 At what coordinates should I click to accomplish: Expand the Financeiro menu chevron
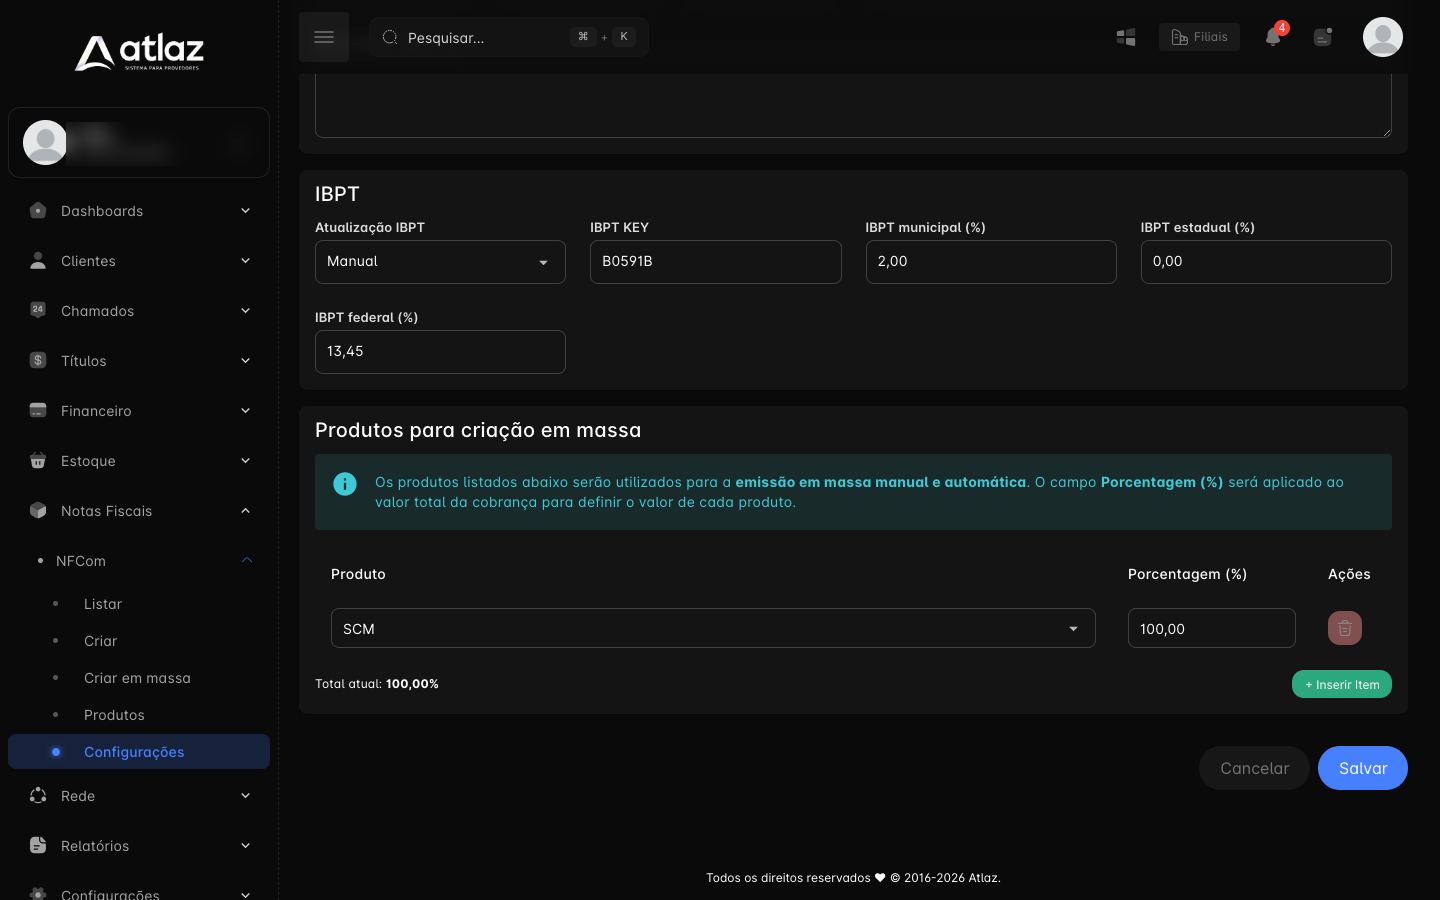[245, 410]
